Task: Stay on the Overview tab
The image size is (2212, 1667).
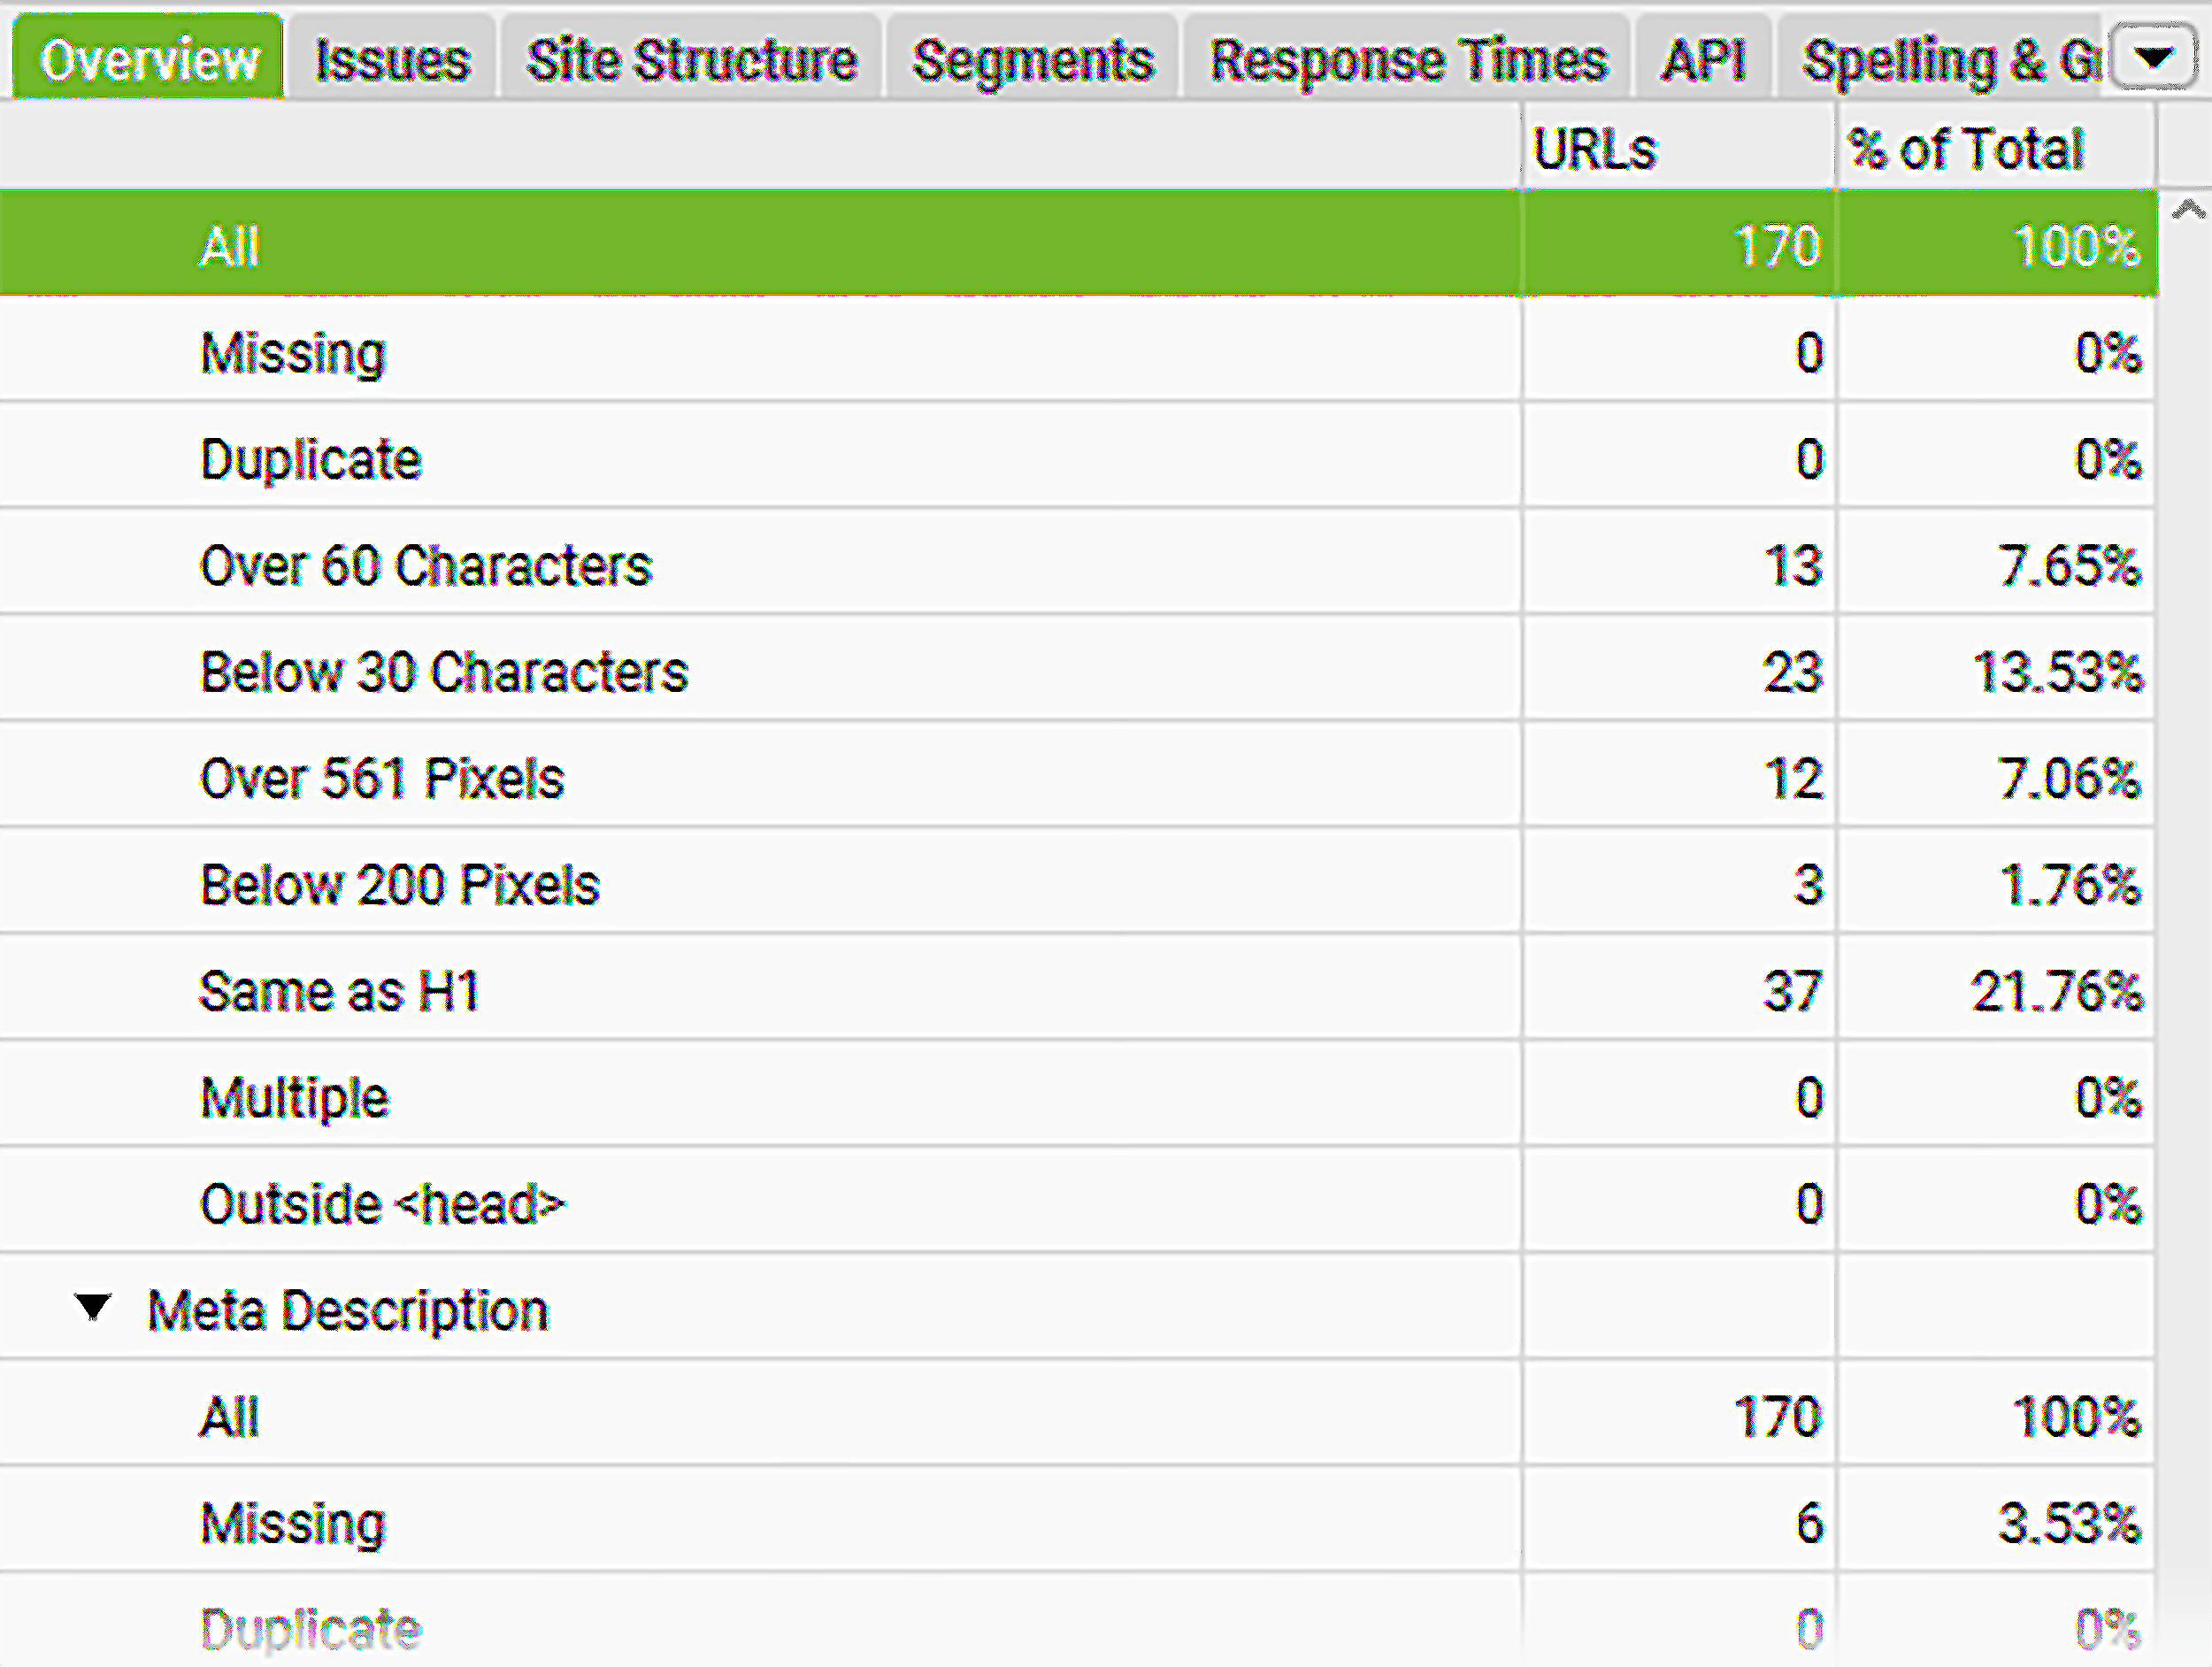Action: pos(146,57)
